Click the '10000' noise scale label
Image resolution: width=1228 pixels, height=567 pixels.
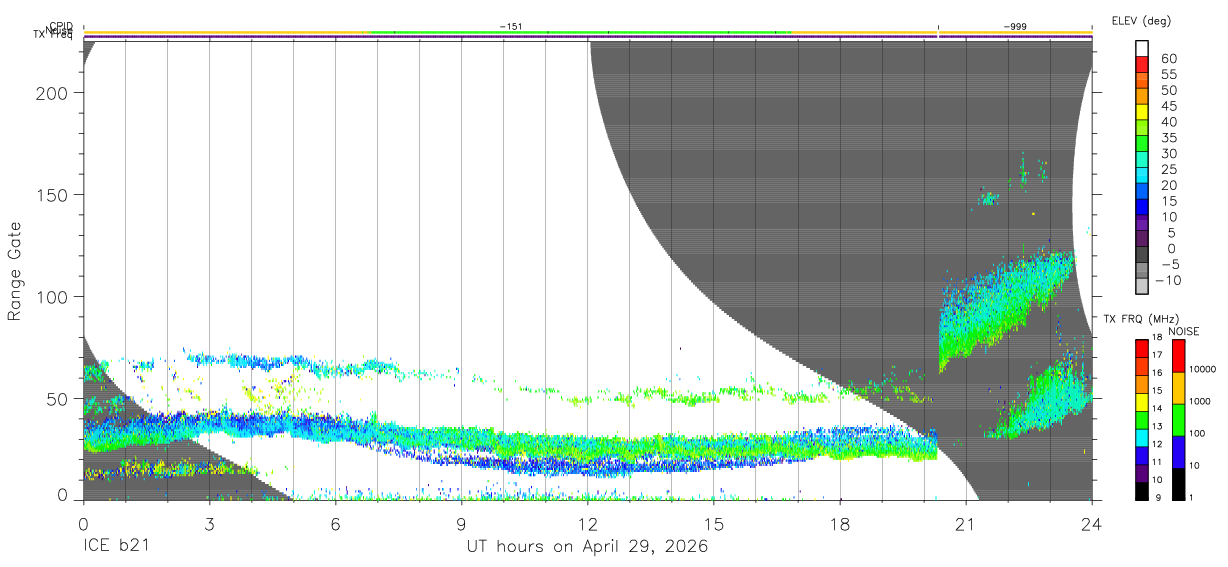click(x=1205, y=370)
